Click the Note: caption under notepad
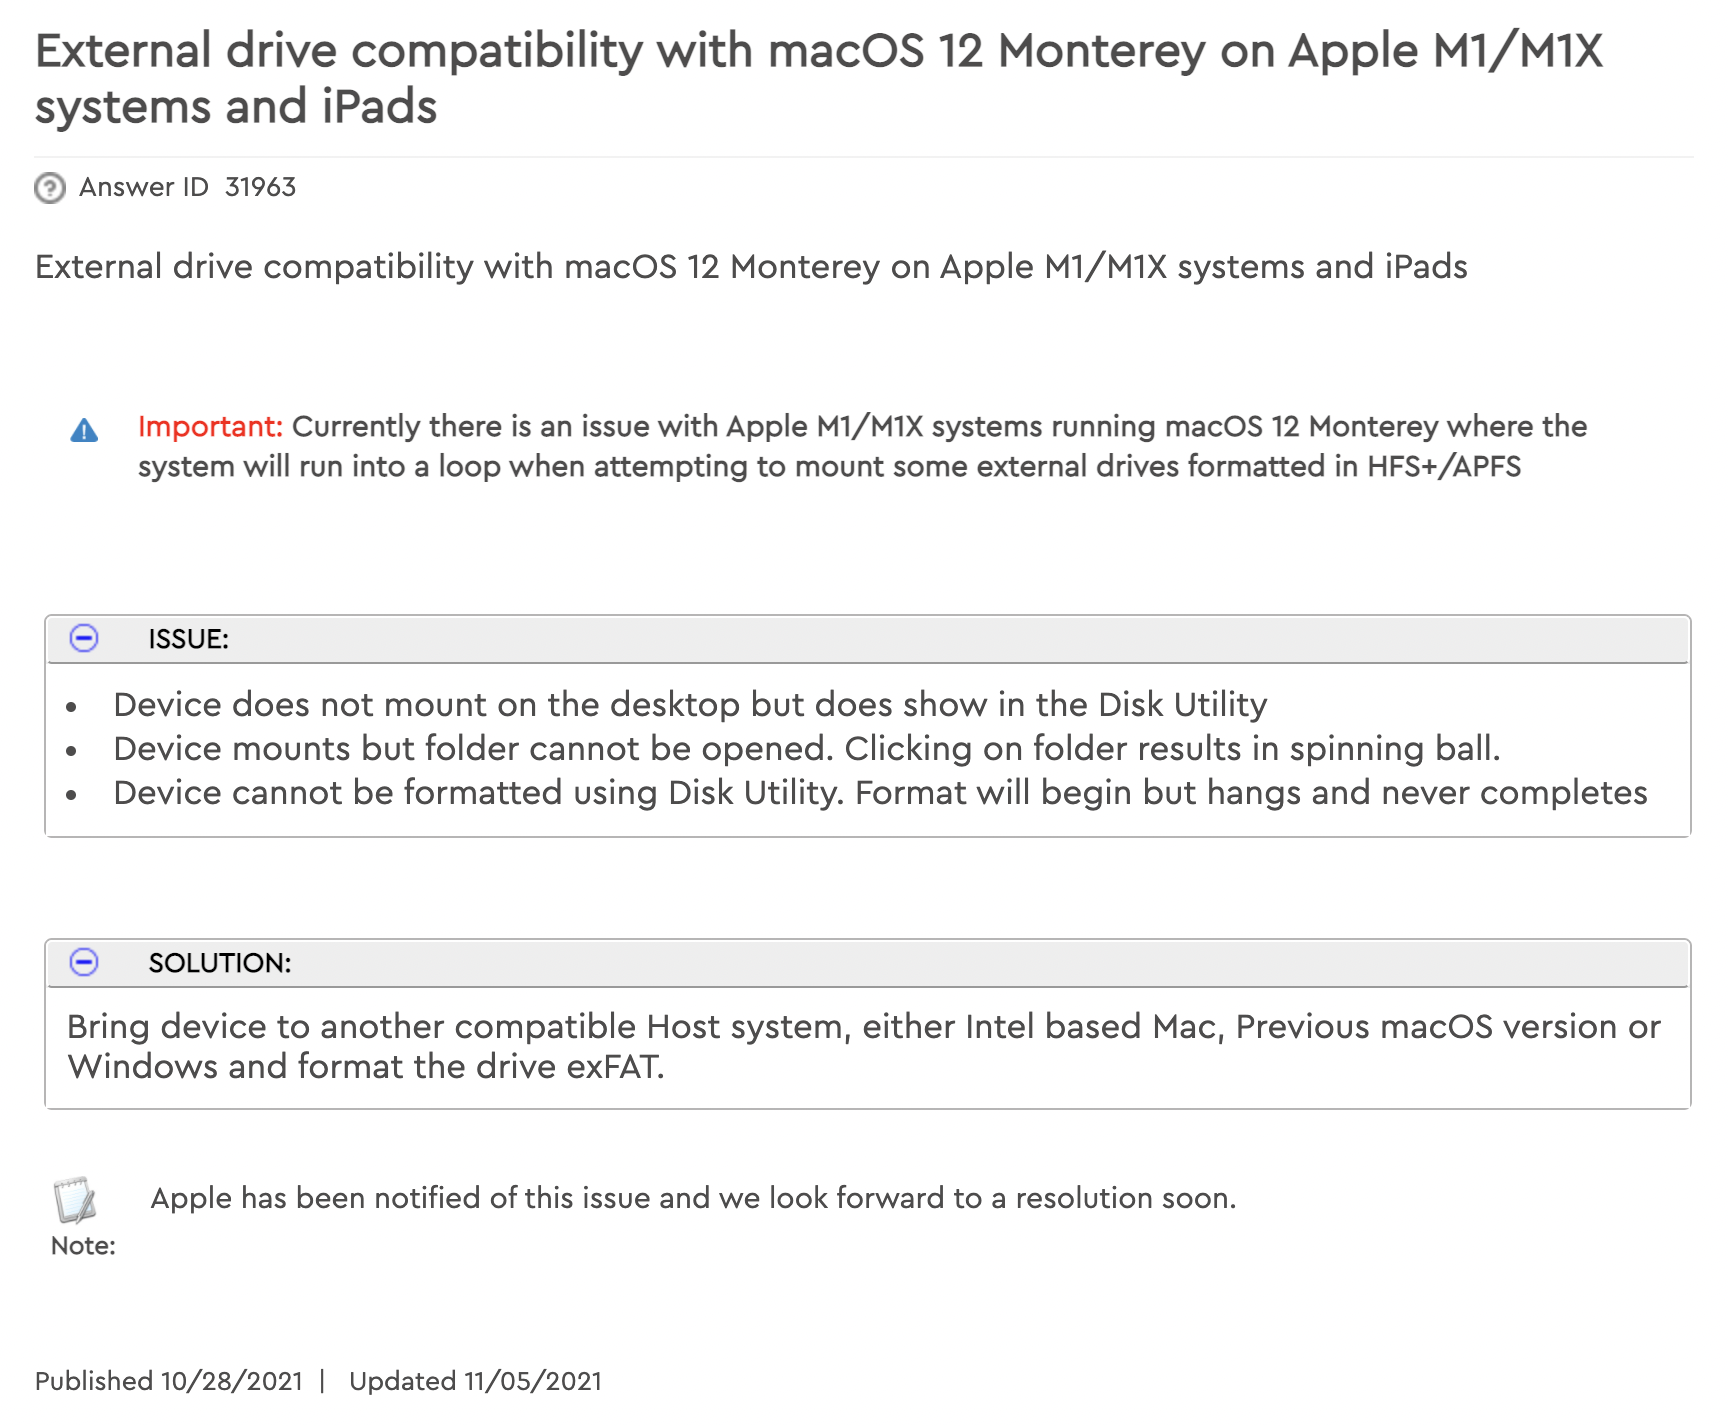The image size is (1728, 1426). (83, 1246)
